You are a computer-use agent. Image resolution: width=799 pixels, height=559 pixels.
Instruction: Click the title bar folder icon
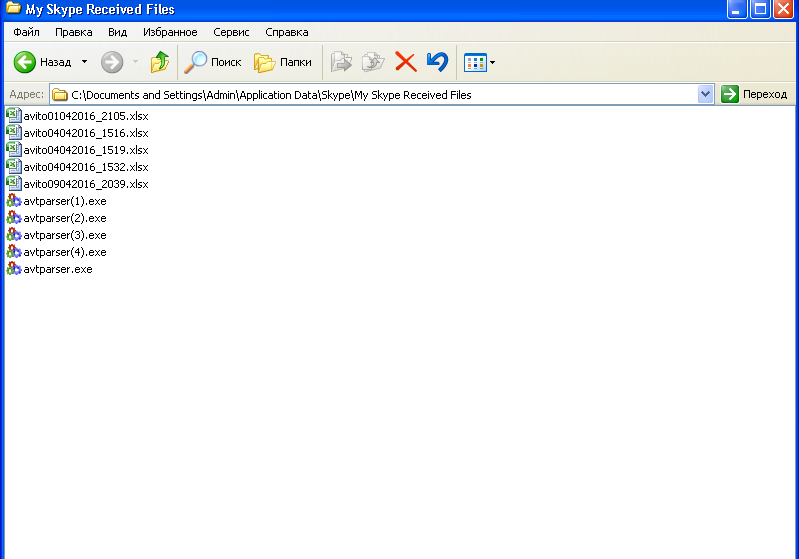(x=13, y=8)
